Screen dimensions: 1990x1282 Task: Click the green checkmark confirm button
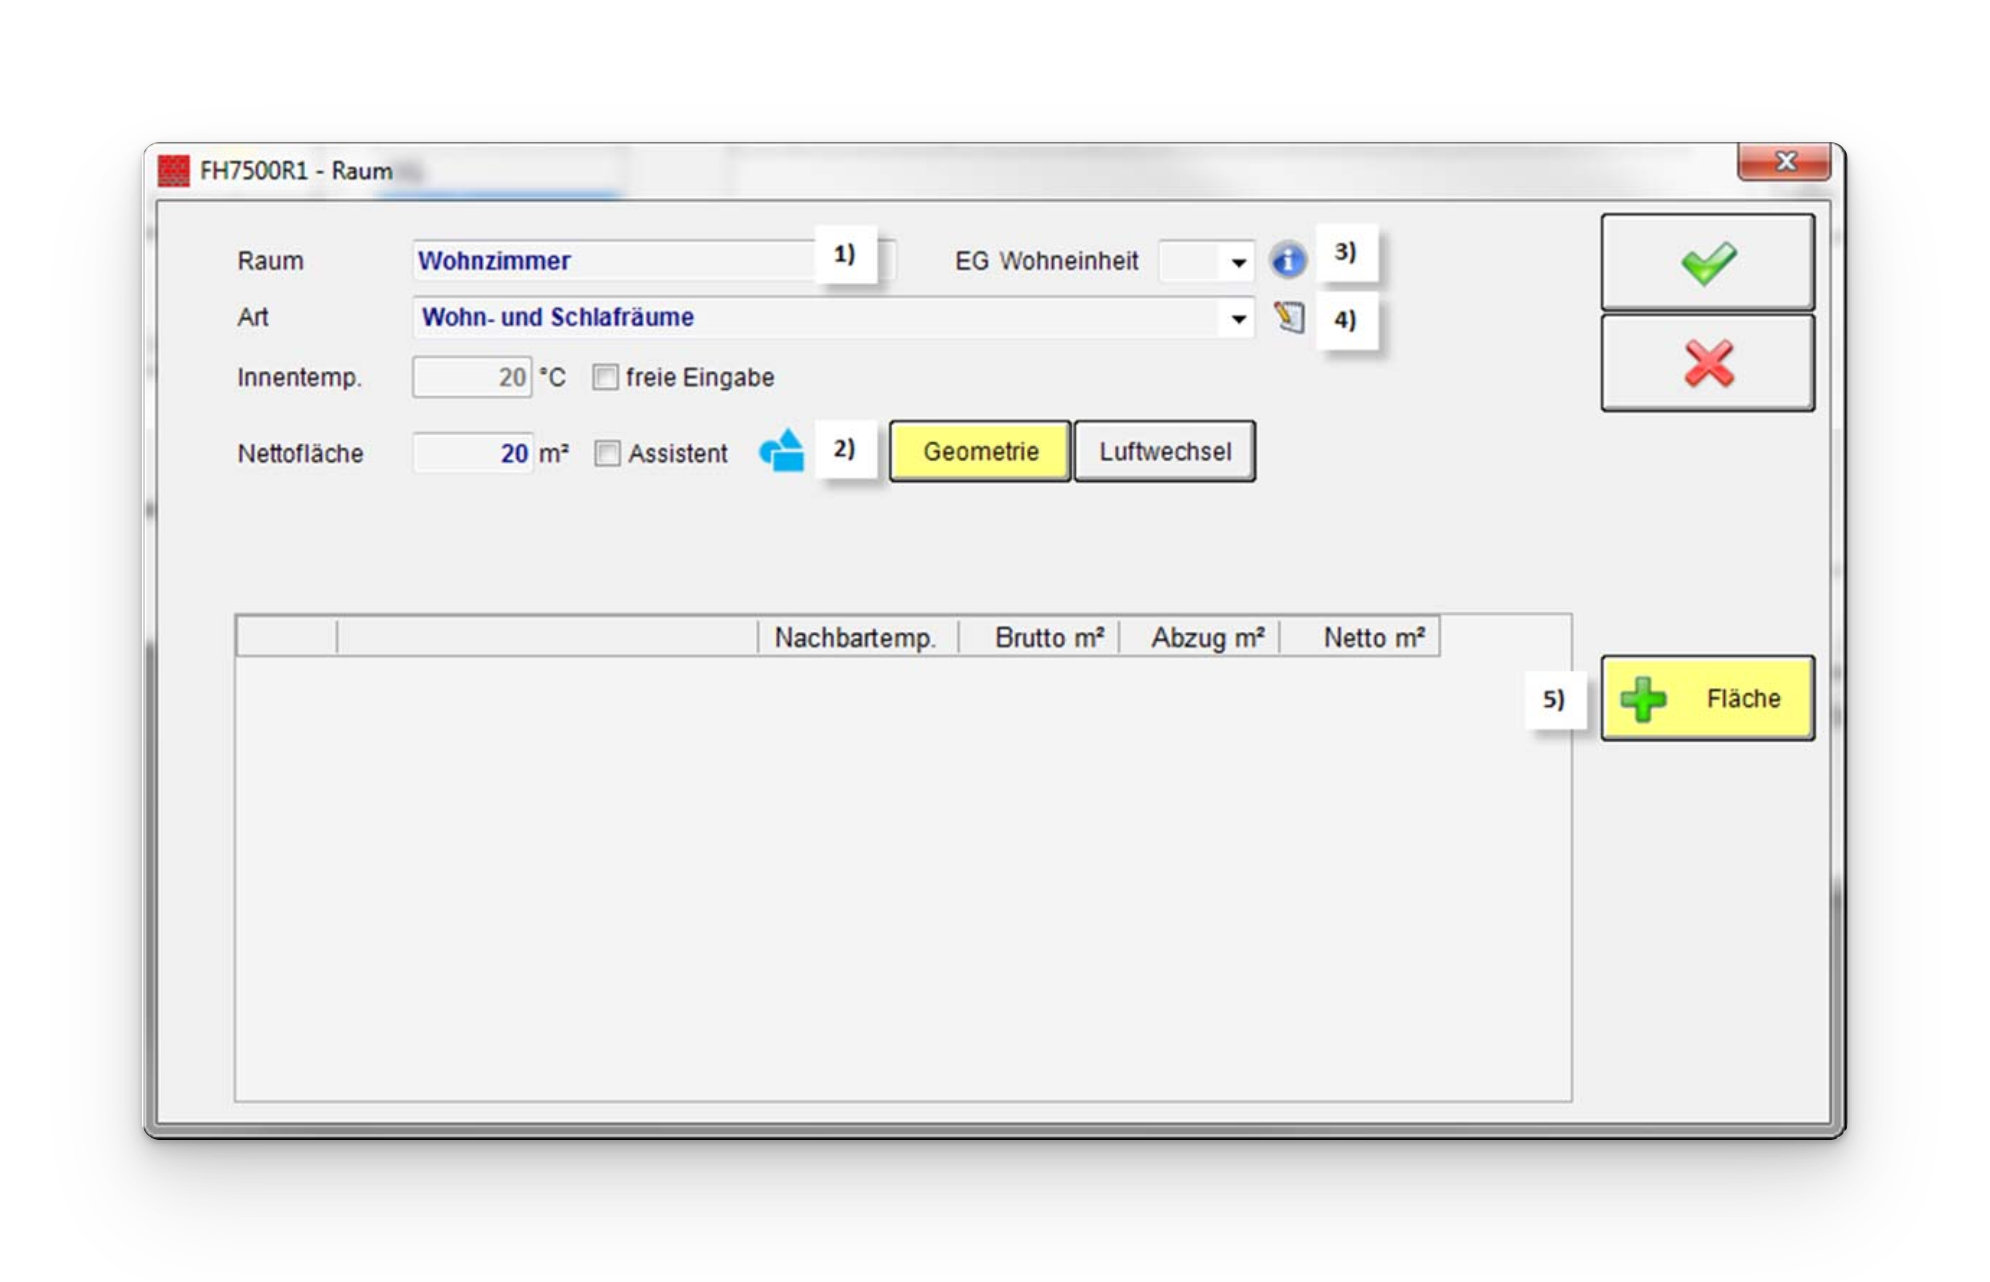point(1707,262)
